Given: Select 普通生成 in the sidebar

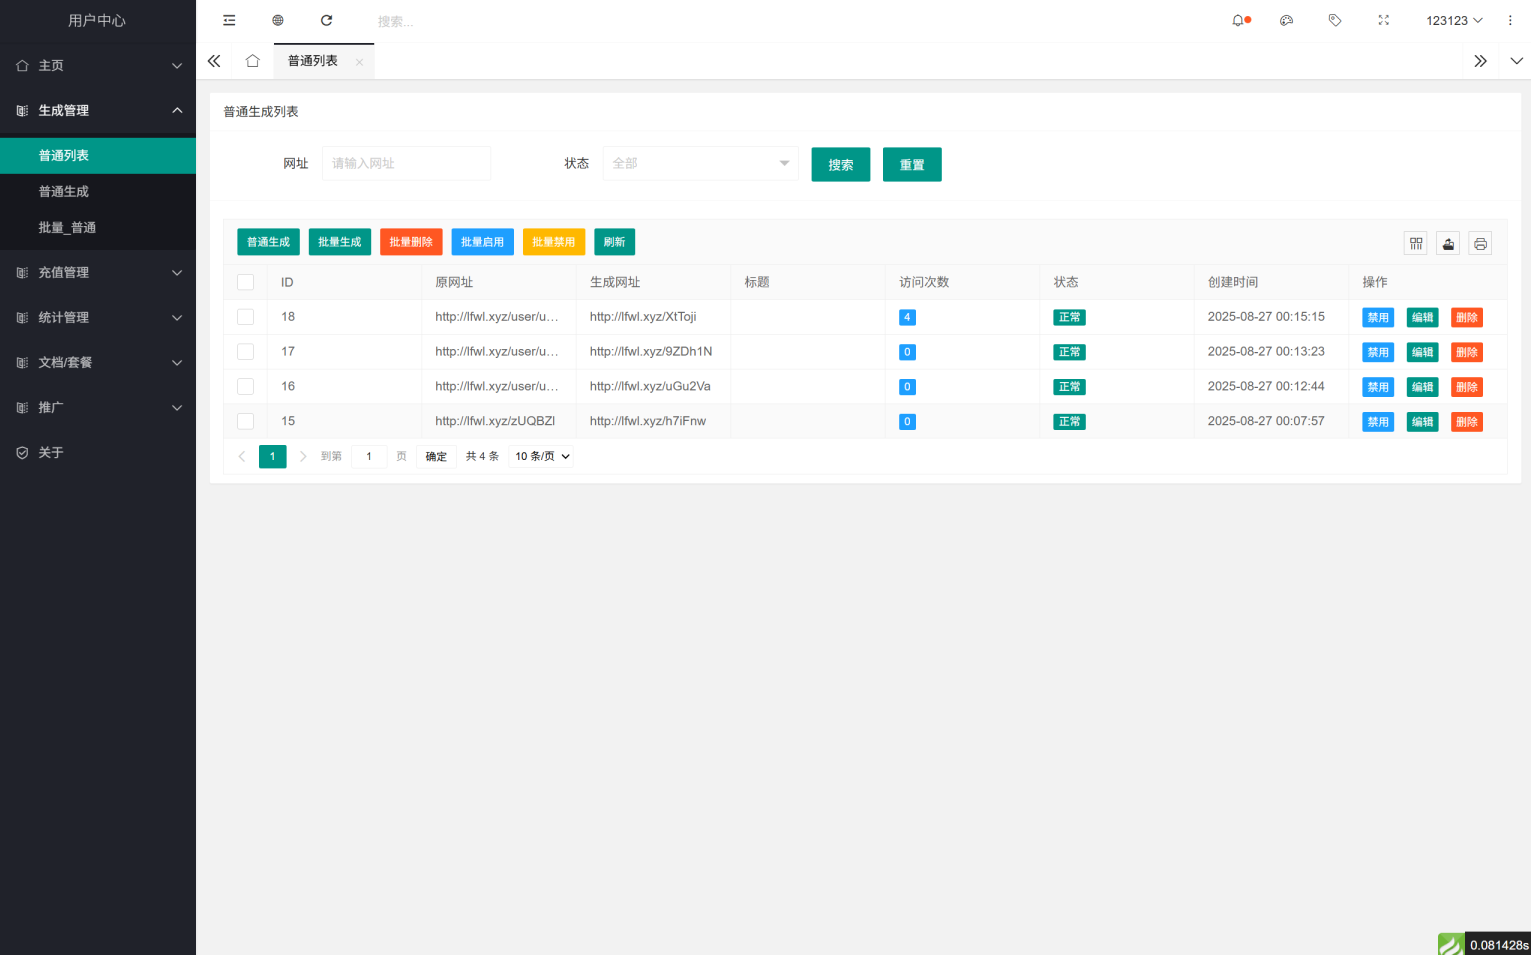Looking at the screenshot, I should pyautogui.click(x=64, y=191).
